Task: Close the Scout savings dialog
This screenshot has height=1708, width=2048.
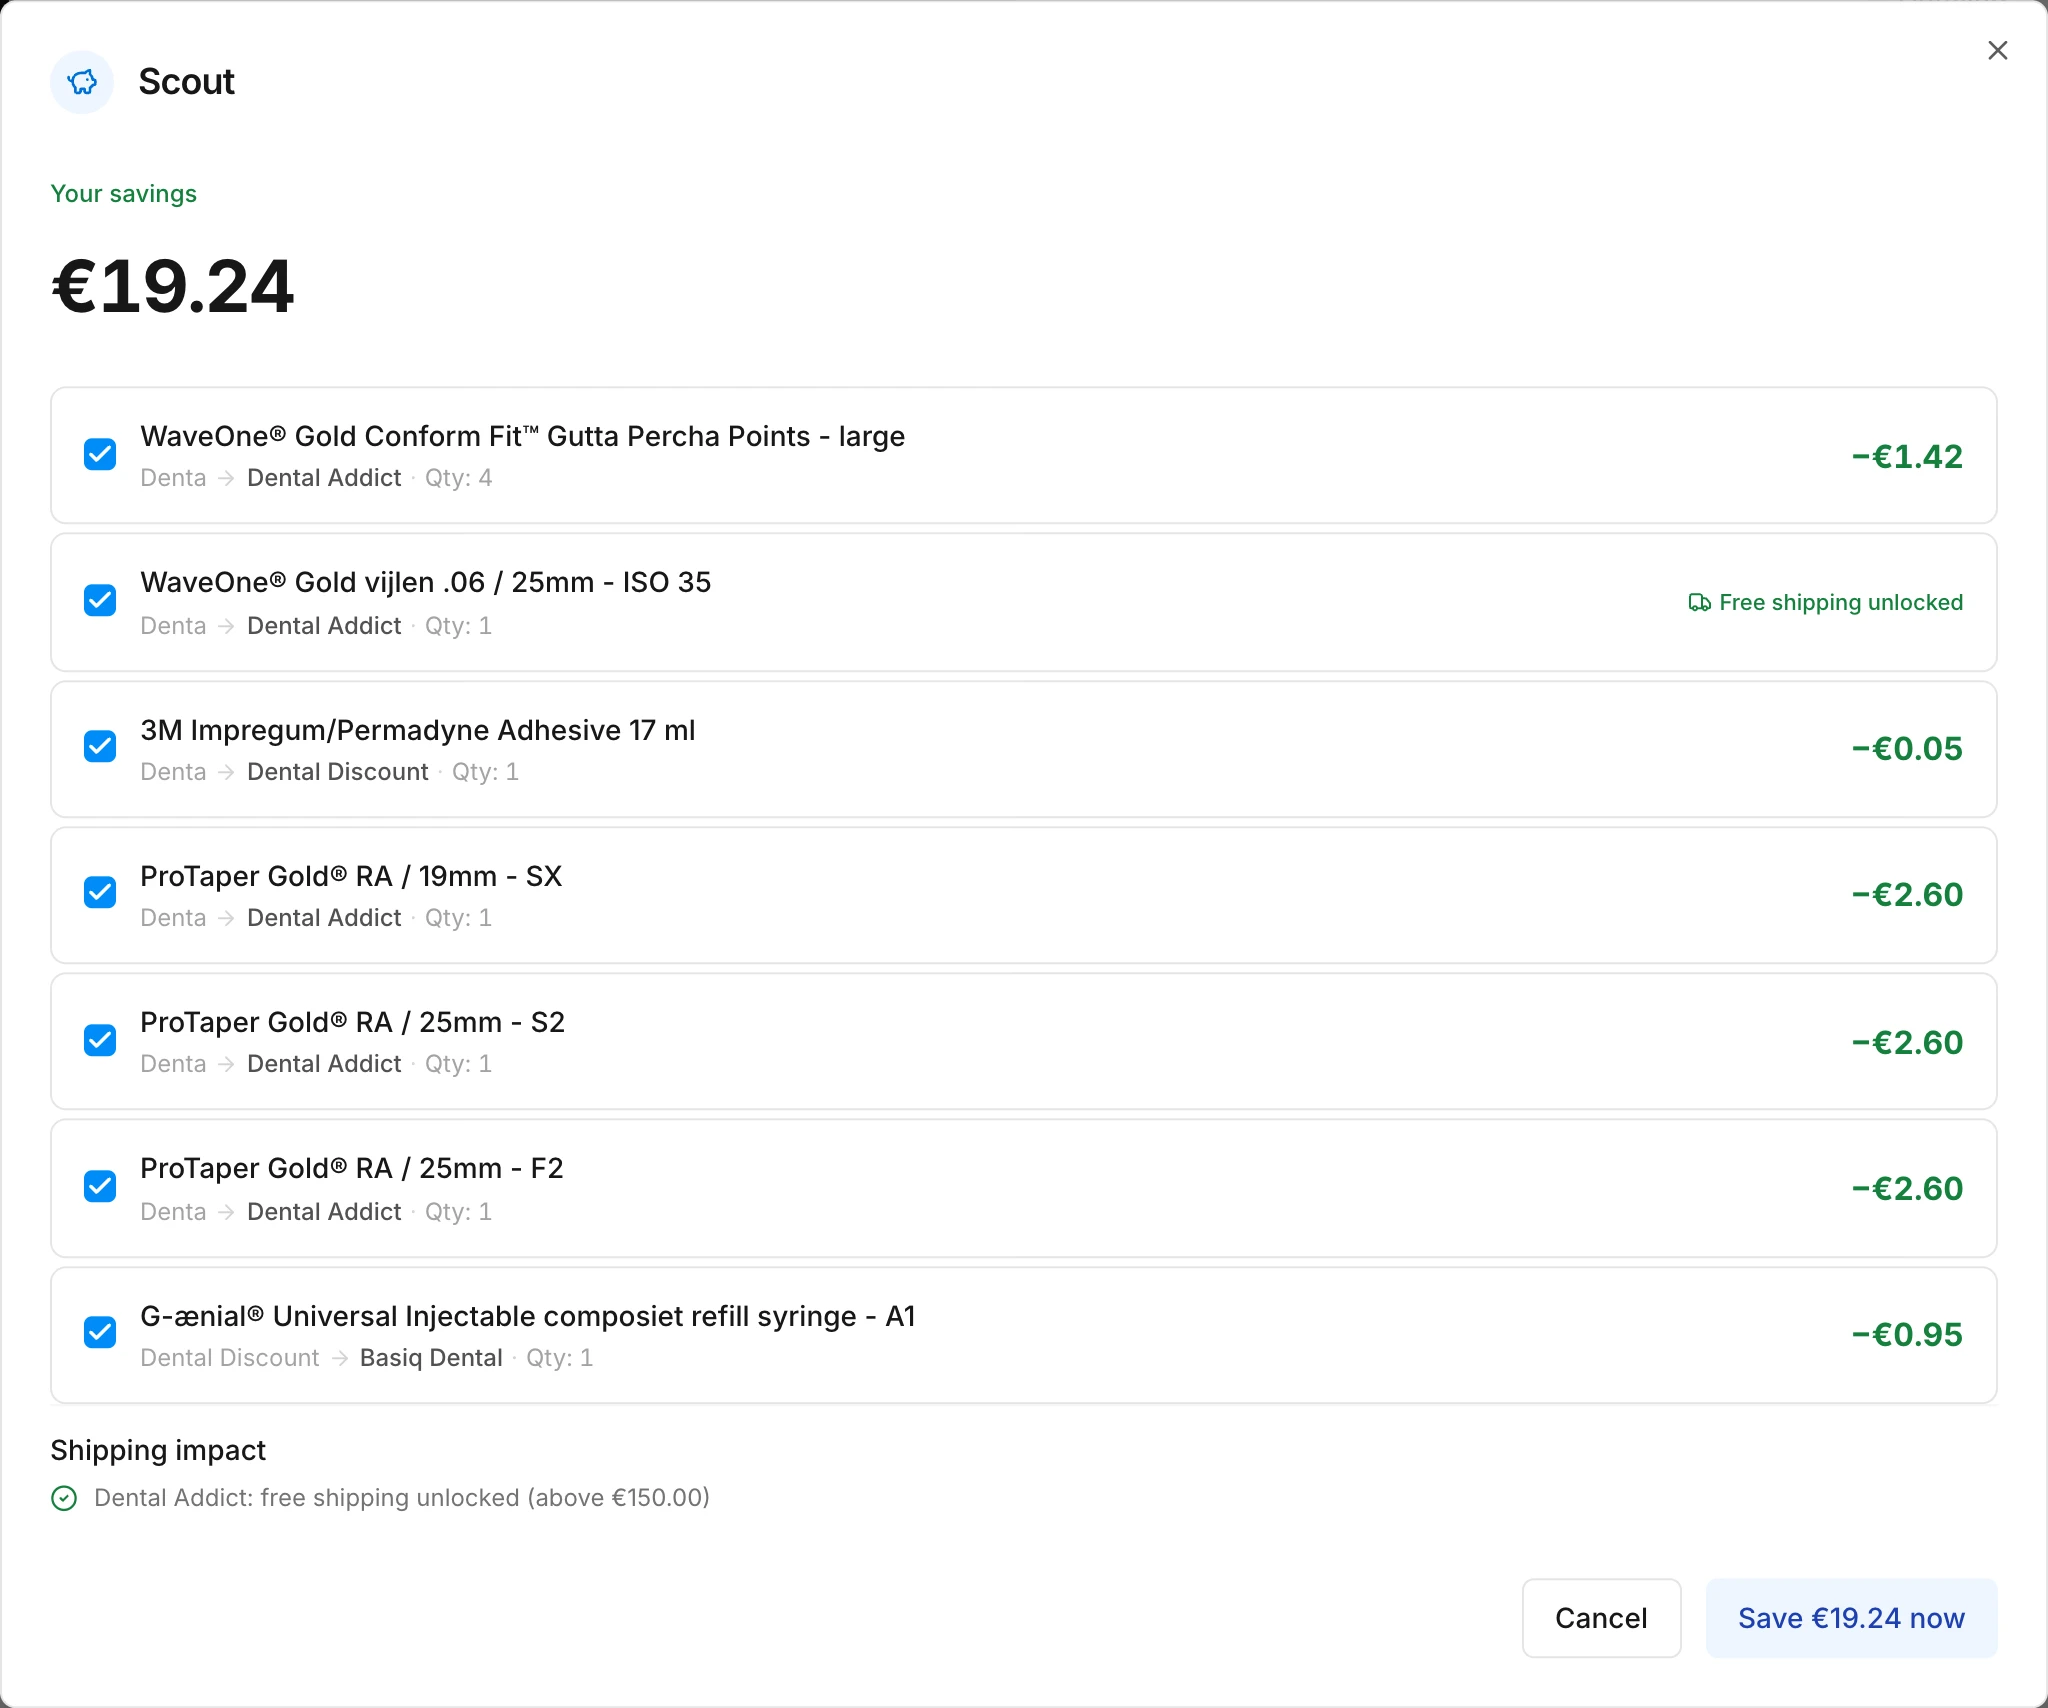Action: click(x=1997, y=50)
